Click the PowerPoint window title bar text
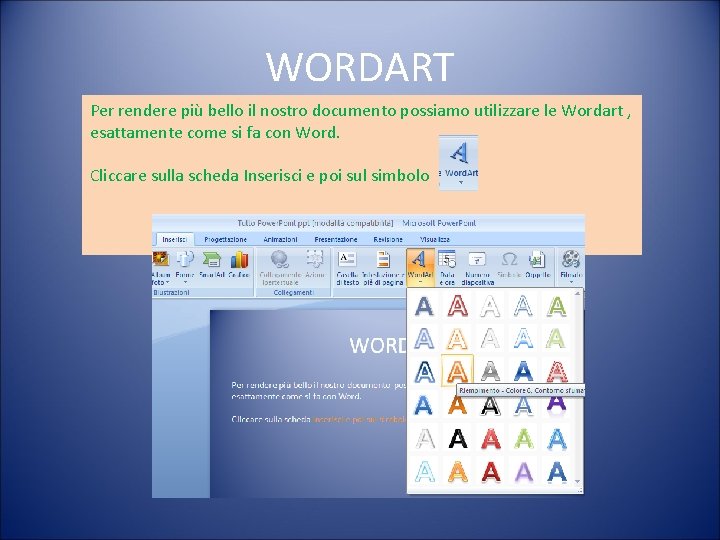Image resolution: width=720 pixels, height=540 pixels. [357, 223]
